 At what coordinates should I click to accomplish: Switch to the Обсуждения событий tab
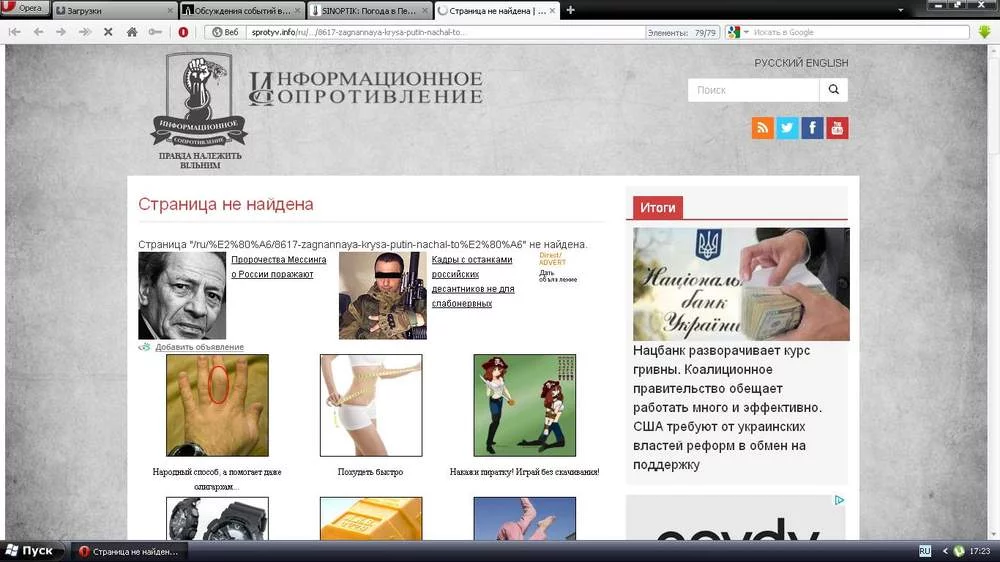point(241,10)
